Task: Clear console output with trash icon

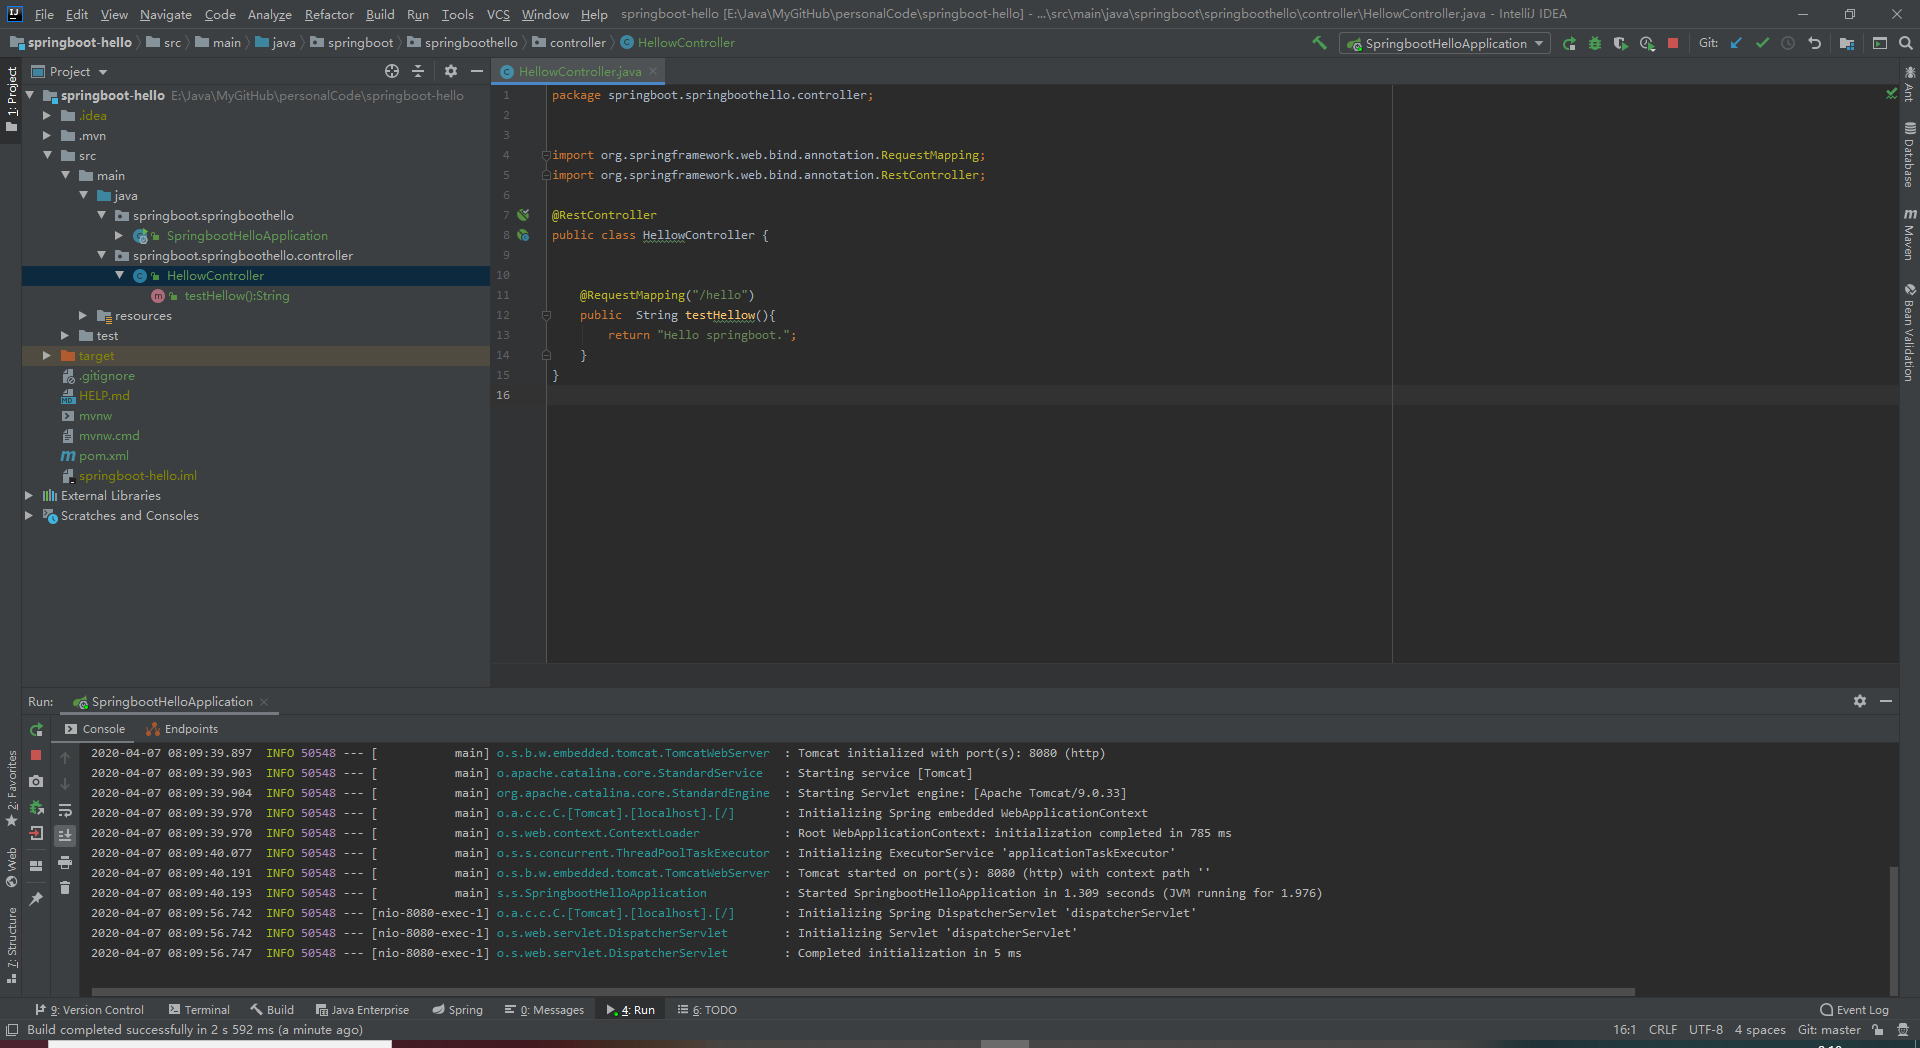Action: coord(65,887)
